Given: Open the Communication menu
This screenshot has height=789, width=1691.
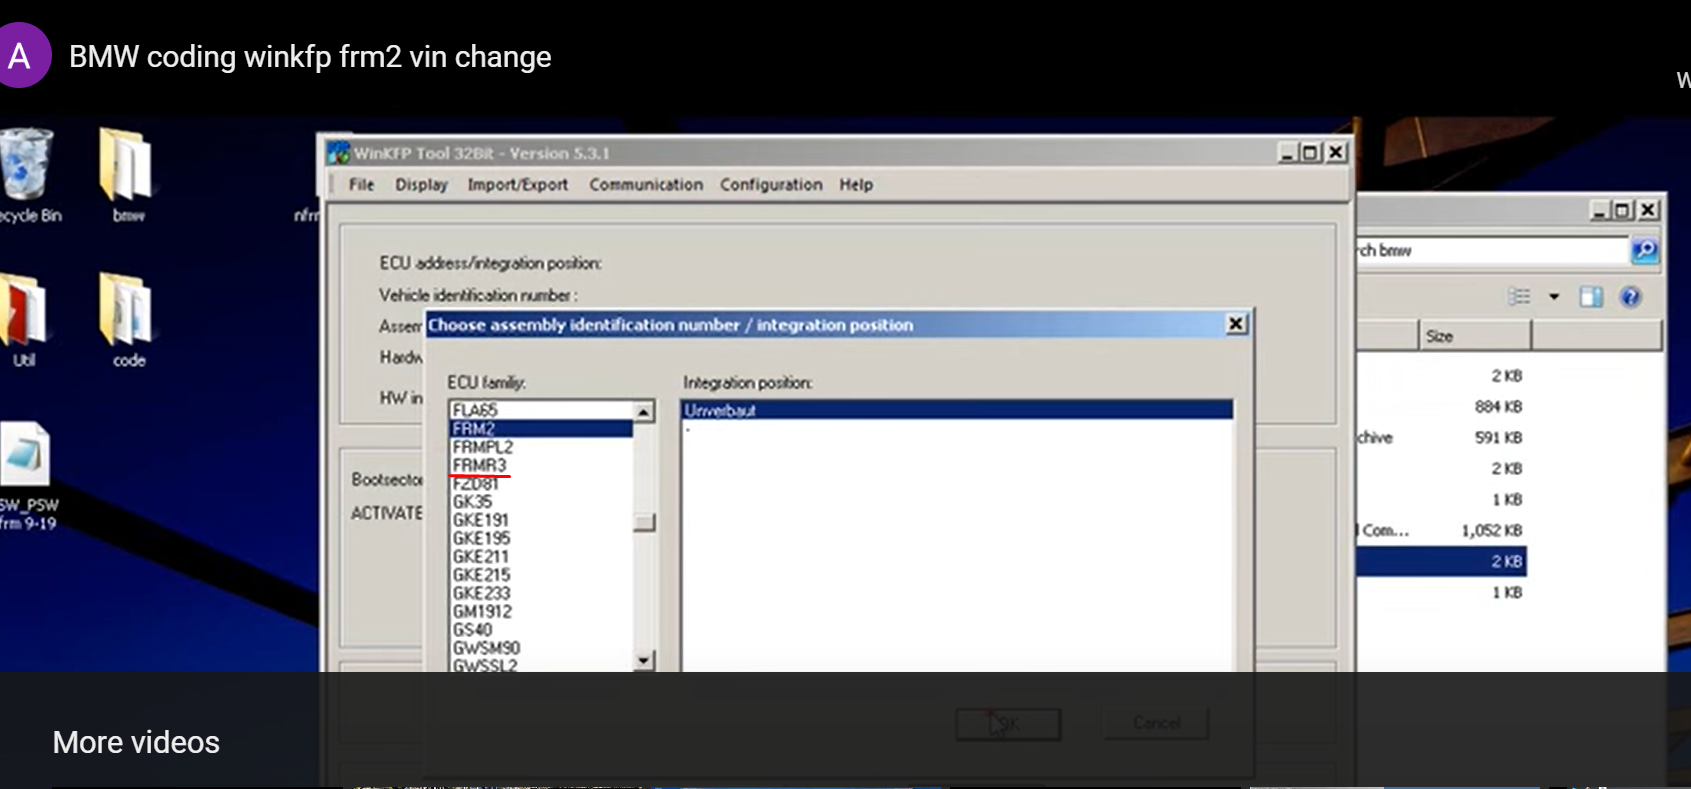Looking at the screenshot, I should [x=646, y=185].
